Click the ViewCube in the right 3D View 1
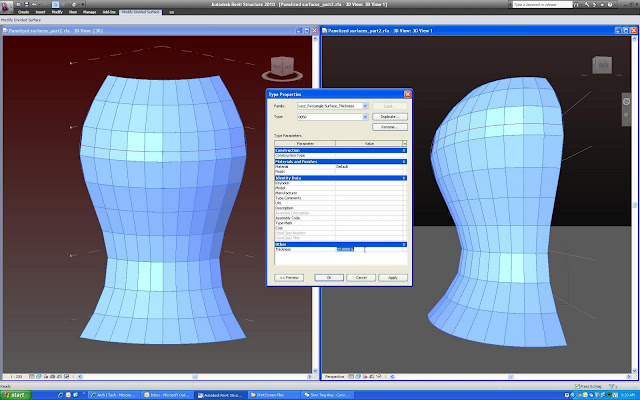 pyautogui.click(x=602, y=65)
